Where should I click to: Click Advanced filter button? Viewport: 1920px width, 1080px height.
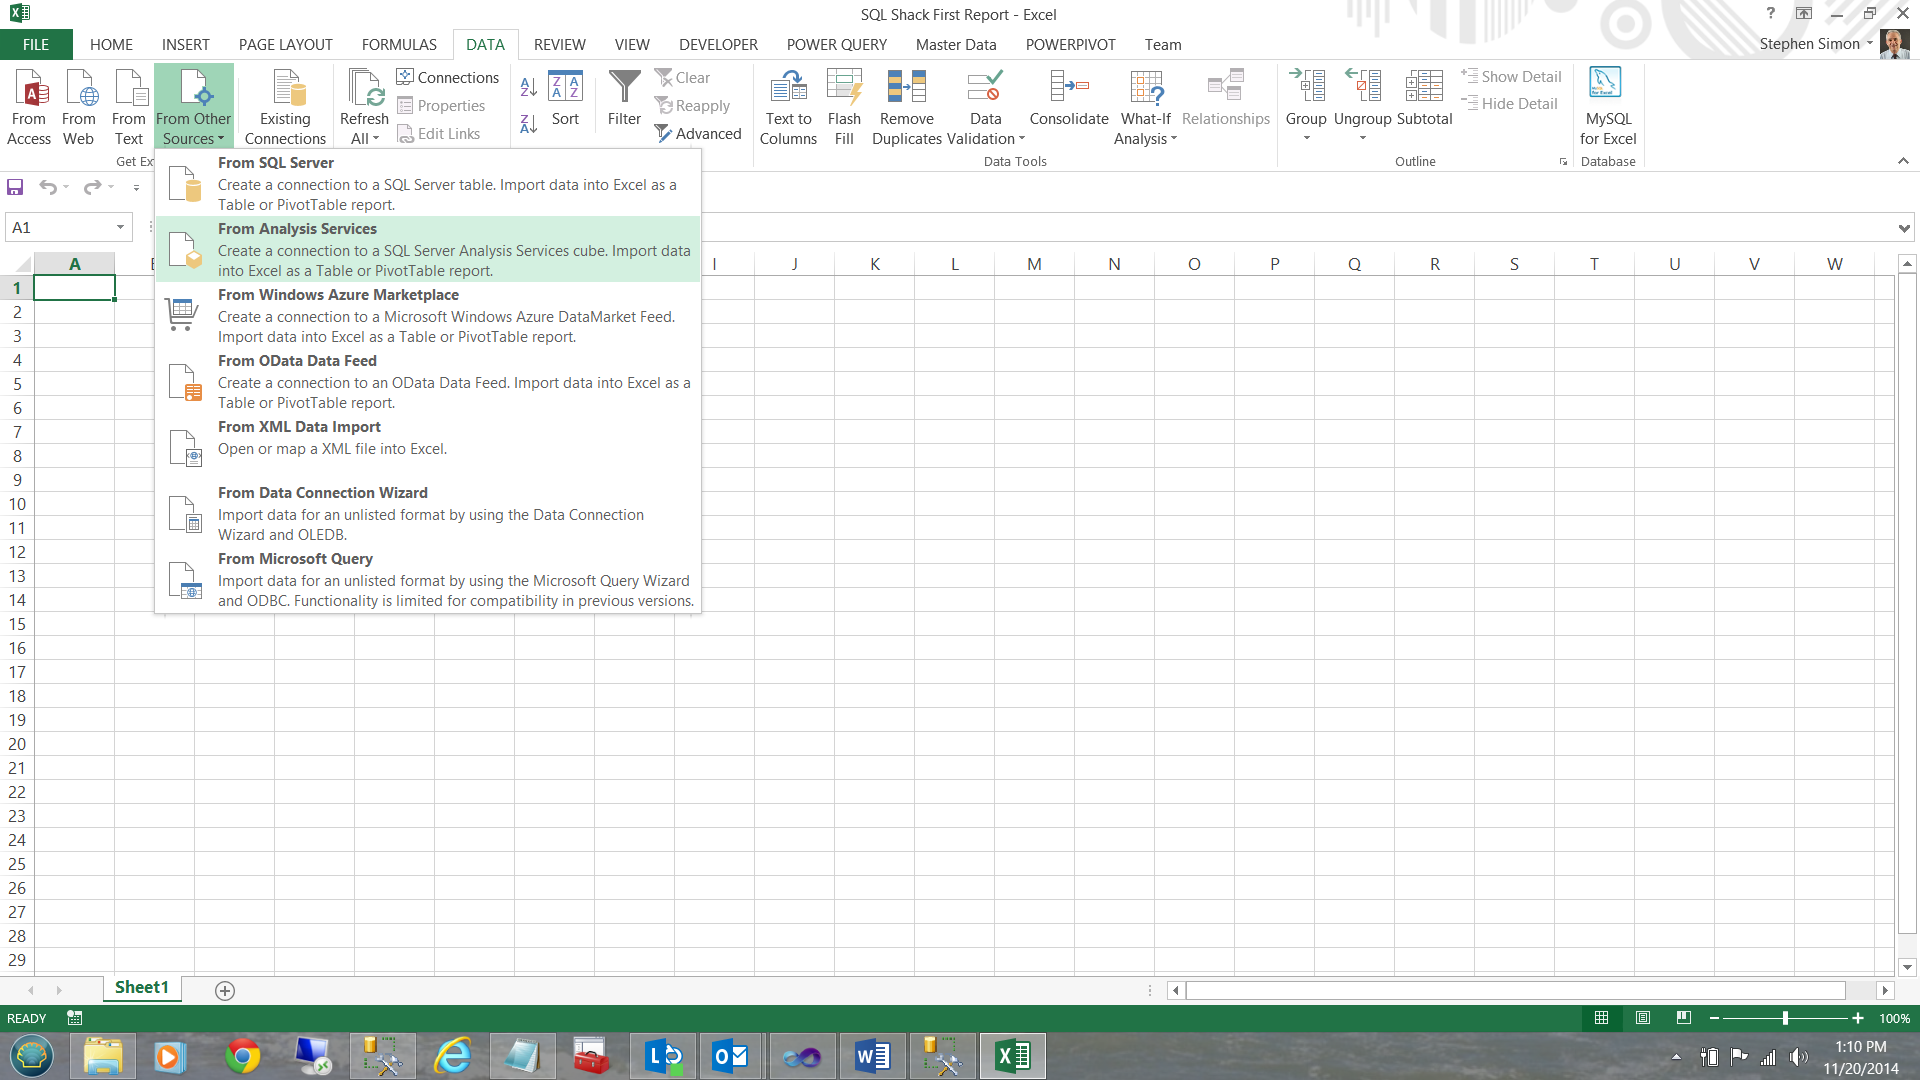pos(698,134)
